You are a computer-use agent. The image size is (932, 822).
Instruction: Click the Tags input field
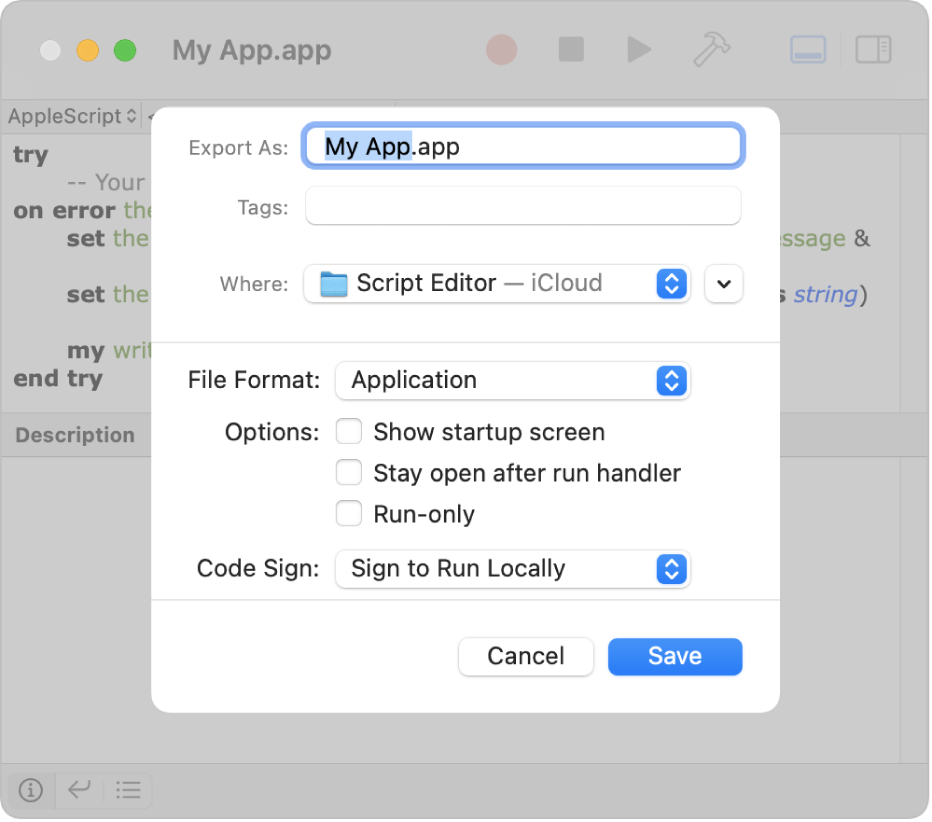[523, 206]
